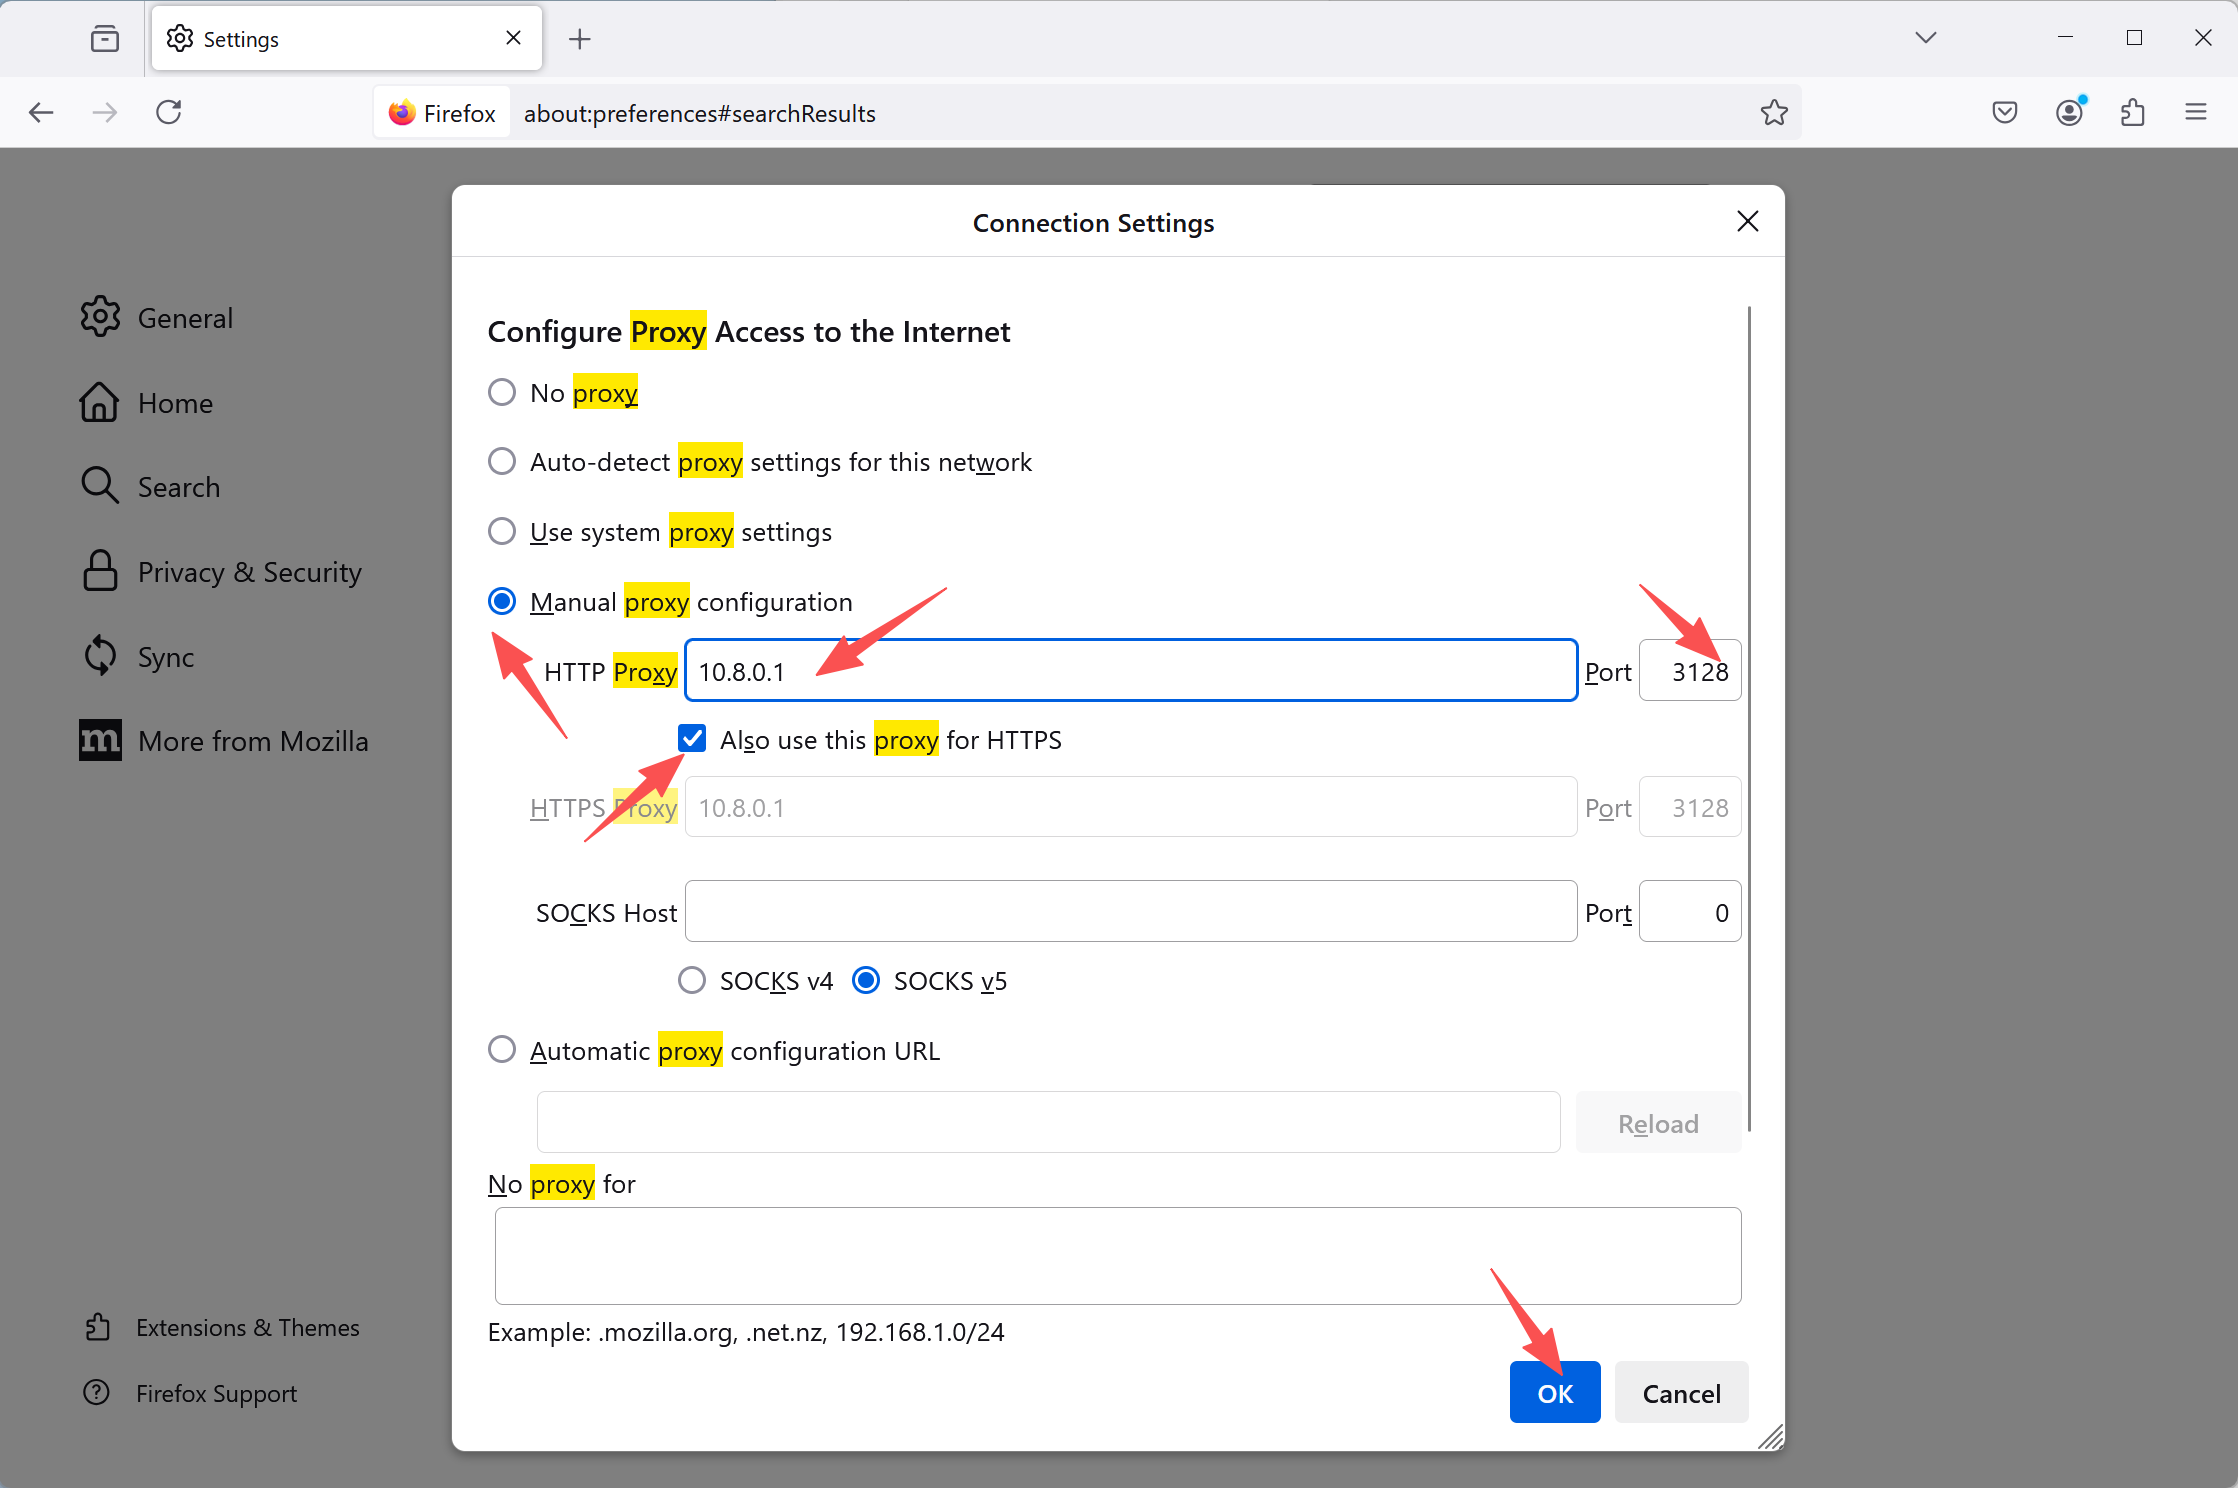
Task: Open the Extensions puzzle icon in toolbar
Action: (x=2132, y=112)
